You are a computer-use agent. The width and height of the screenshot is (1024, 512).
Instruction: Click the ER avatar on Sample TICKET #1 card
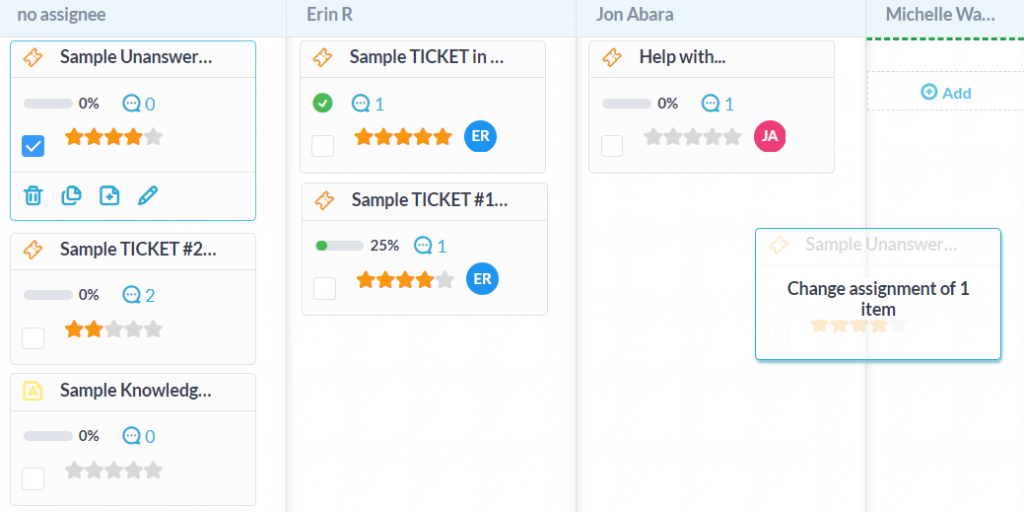click(x=482, y=279)
